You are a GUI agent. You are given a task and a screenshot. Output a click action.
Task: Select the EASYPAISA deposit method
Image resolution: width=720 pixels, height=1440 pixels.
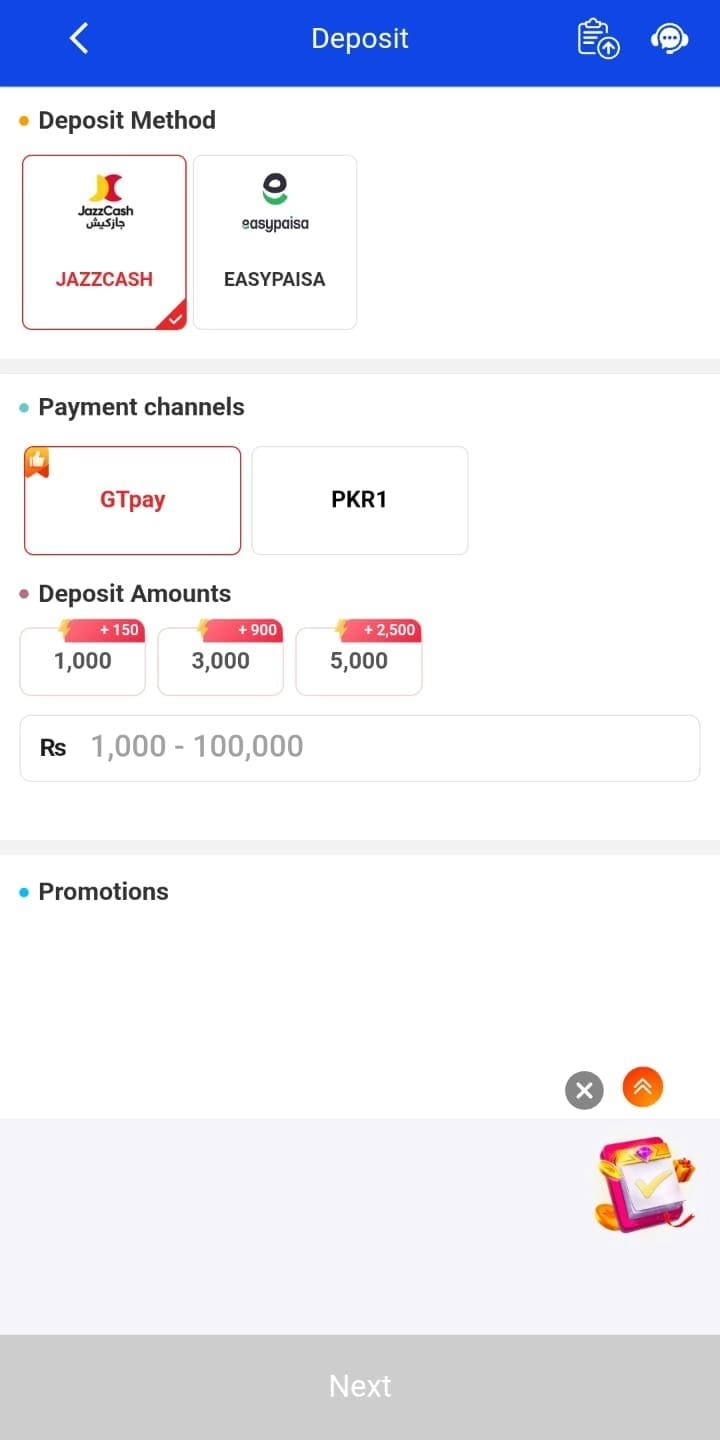pyautogui.click(x=275, y=279)
